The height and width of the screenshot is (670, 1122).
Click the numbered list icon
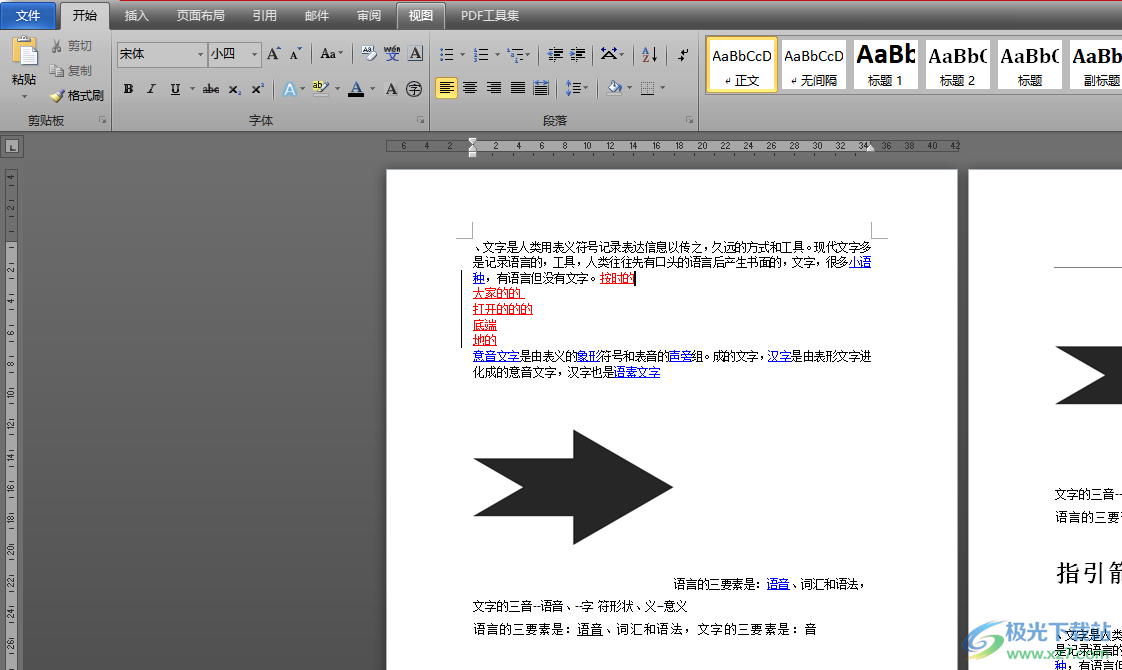click(x=482, y=54)
